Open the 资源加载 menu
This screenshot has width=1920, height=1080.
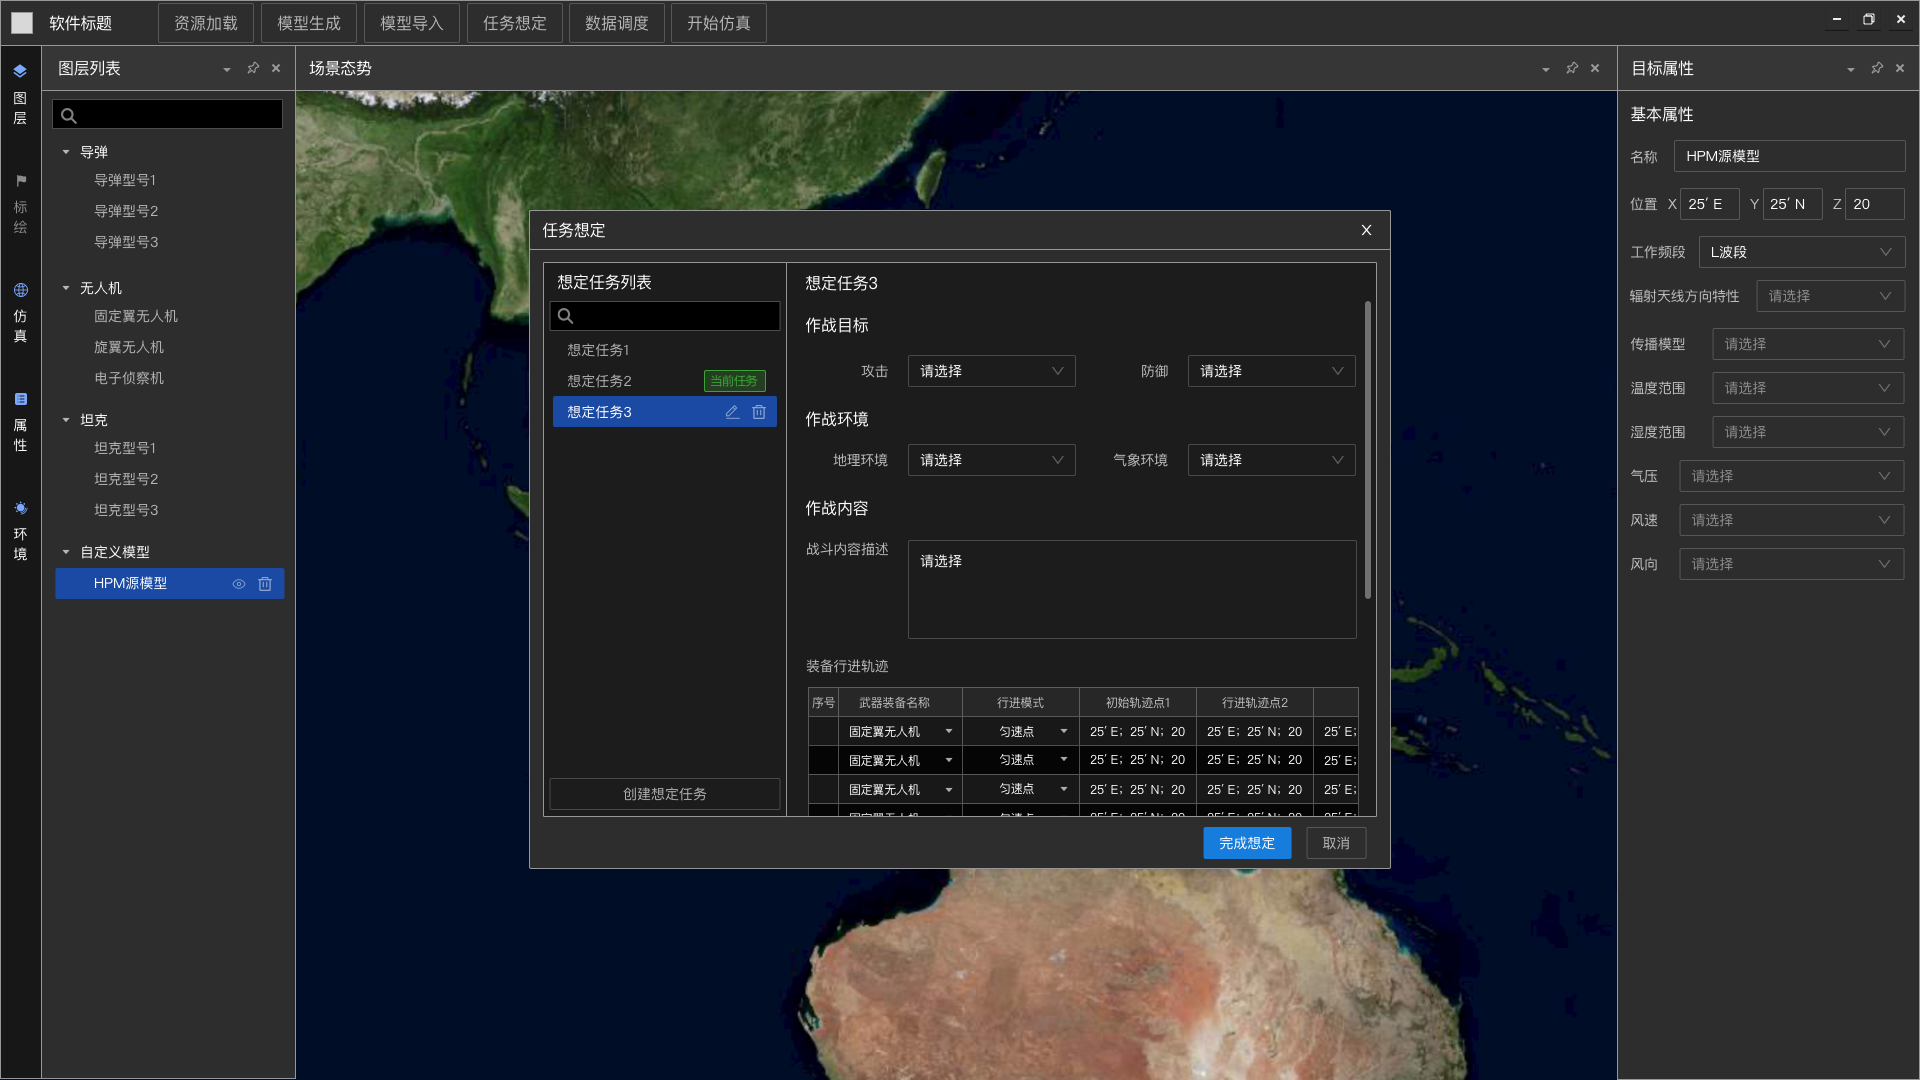tap(206, 23)
